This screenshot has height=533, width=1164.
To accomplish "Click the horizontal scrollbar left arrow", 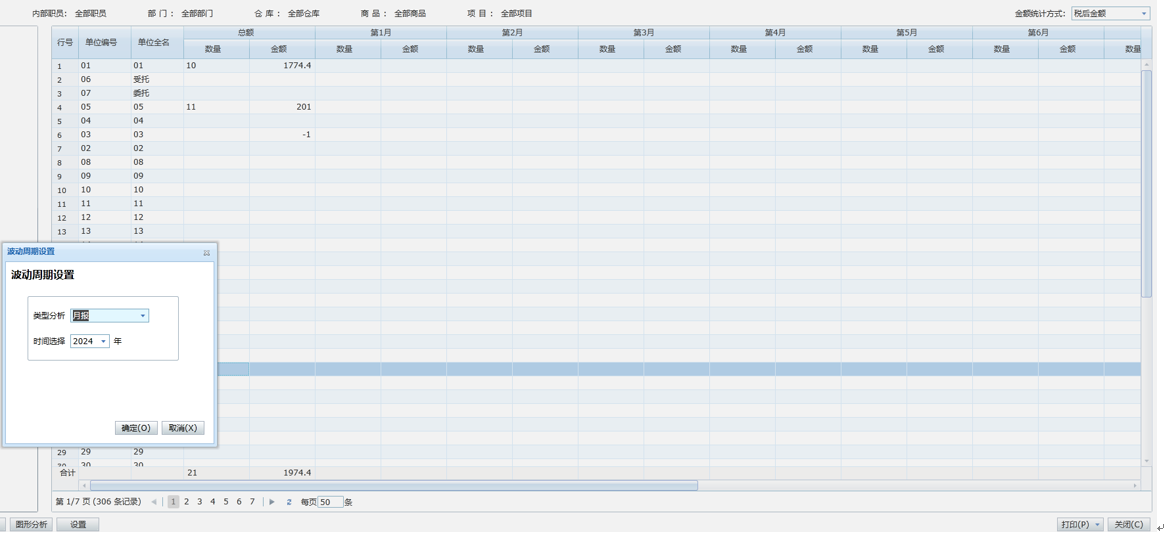I will click(84, 486).
